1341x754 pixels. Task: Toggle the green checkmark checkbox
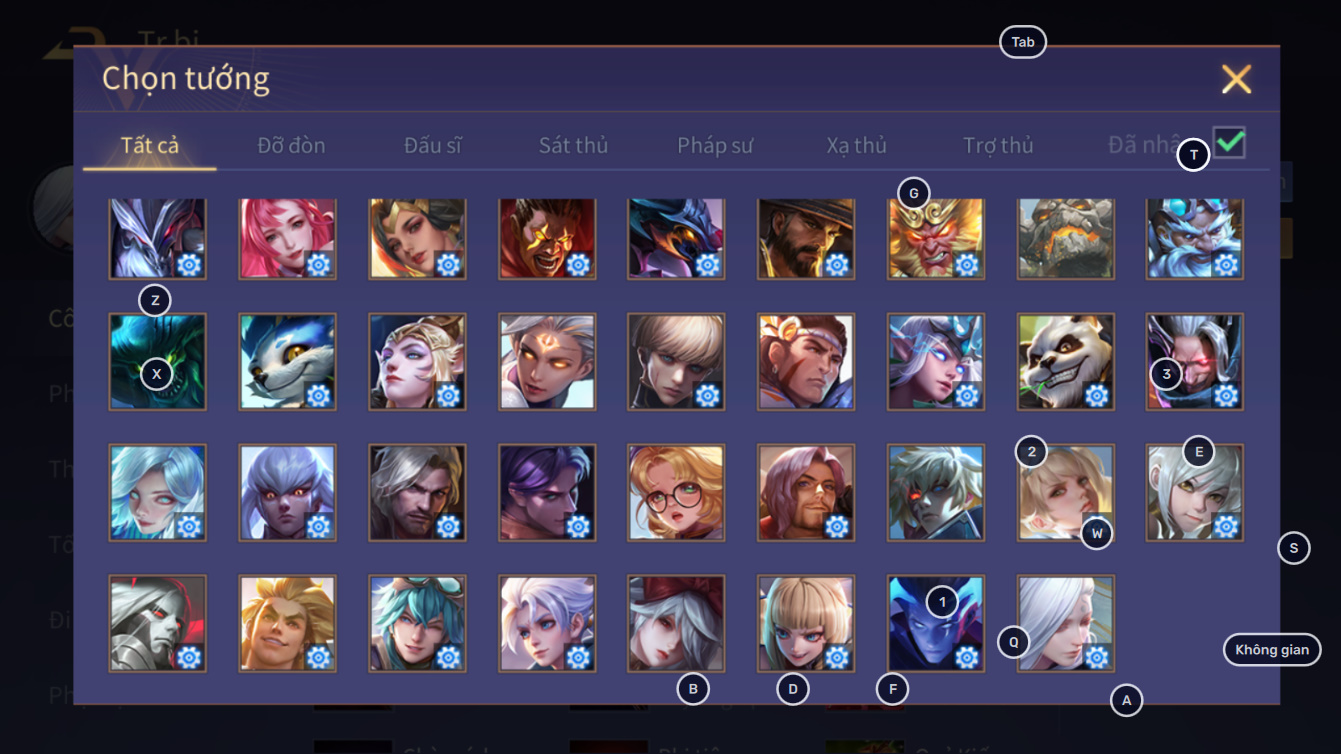1229,142
